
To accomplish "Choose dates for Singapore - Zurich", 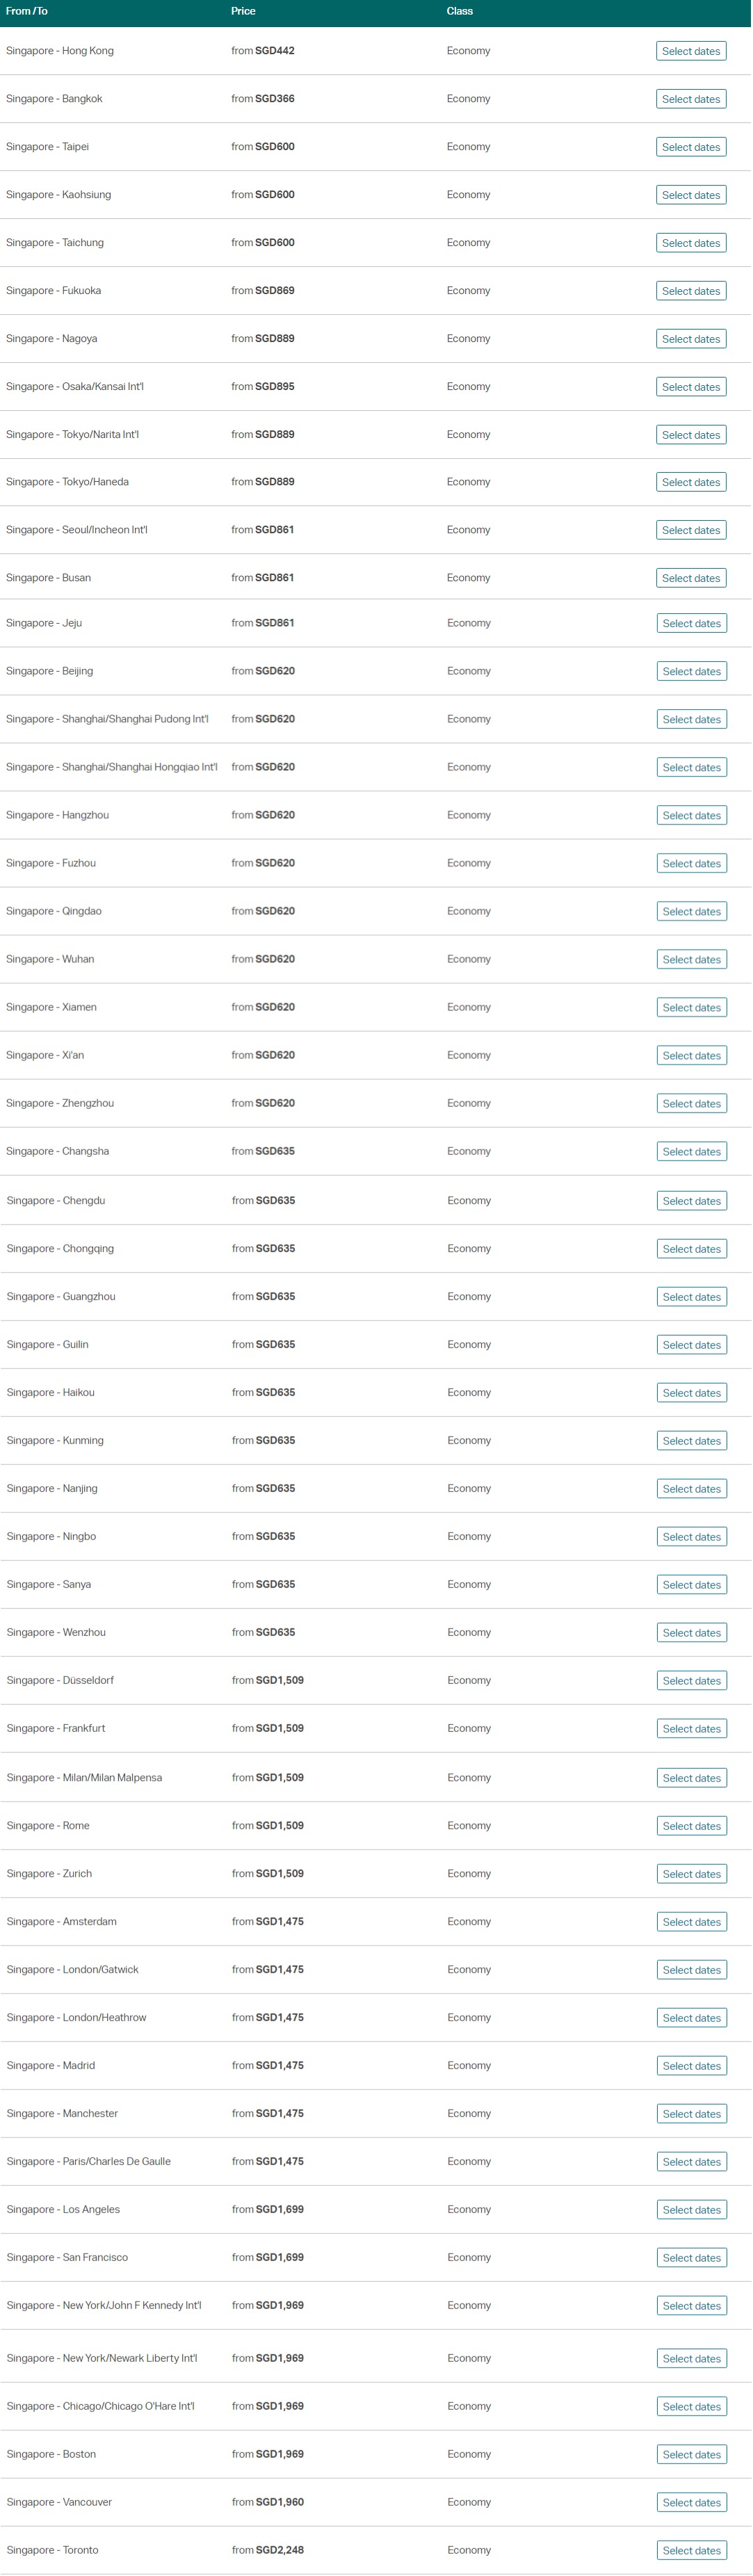I will click(691, 1874).
